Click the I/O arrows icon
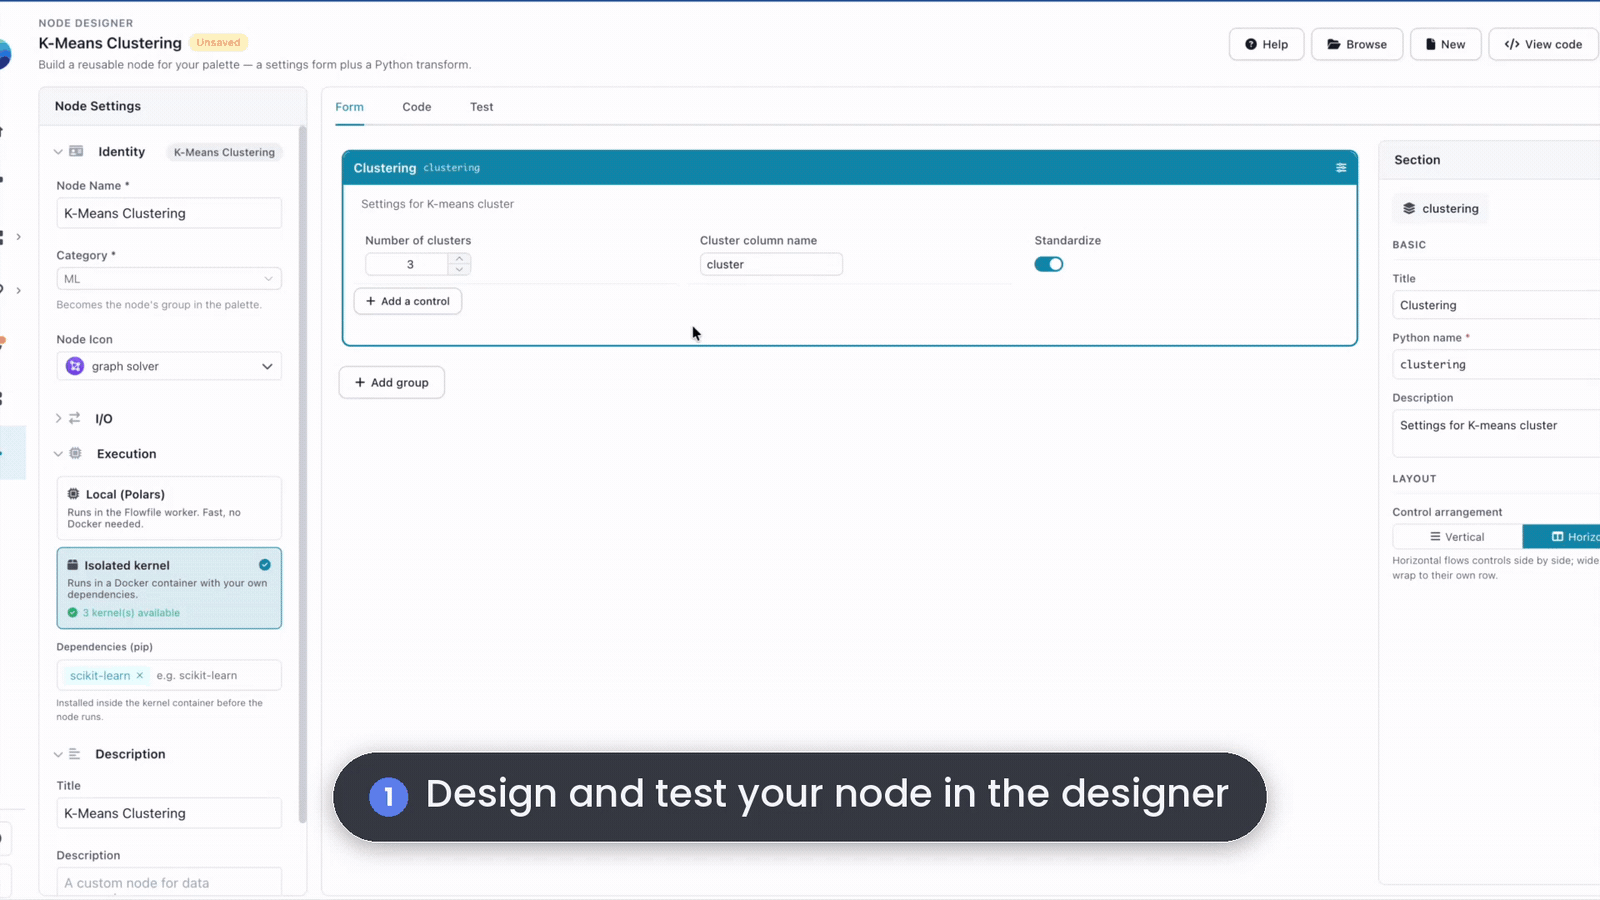 pos(74,418)
